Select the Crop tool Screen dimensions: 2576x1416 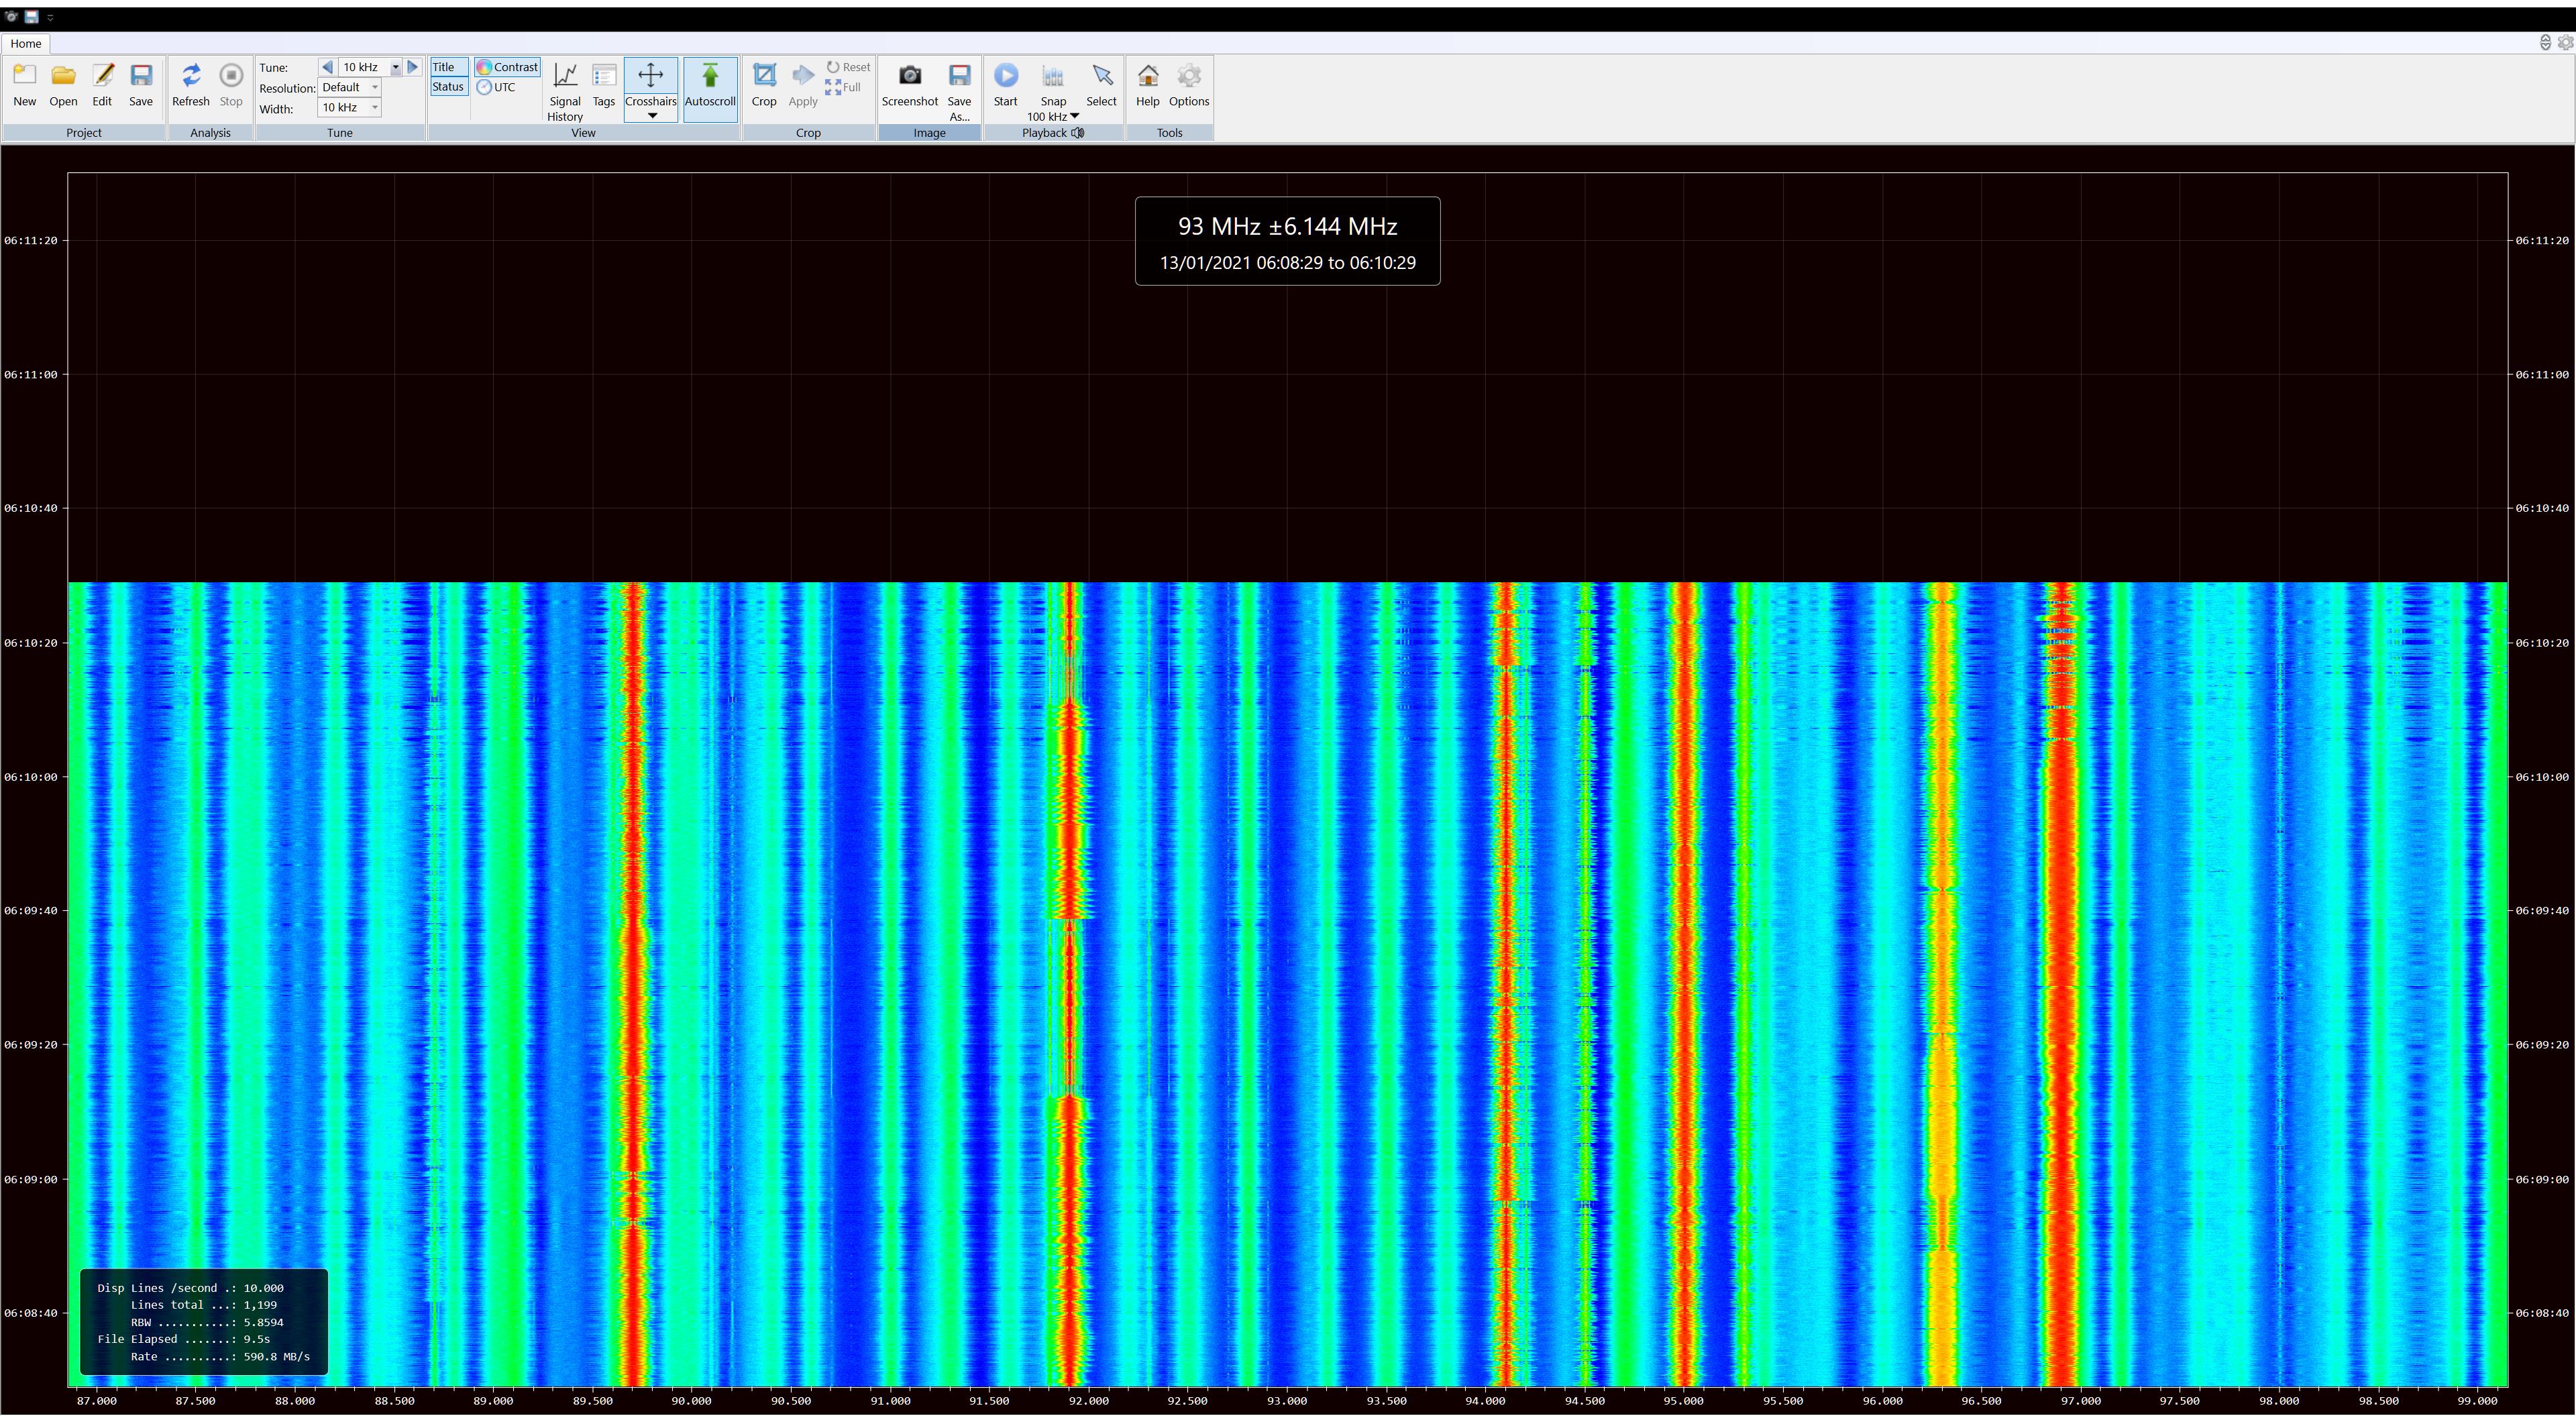[x=764, y=77]
